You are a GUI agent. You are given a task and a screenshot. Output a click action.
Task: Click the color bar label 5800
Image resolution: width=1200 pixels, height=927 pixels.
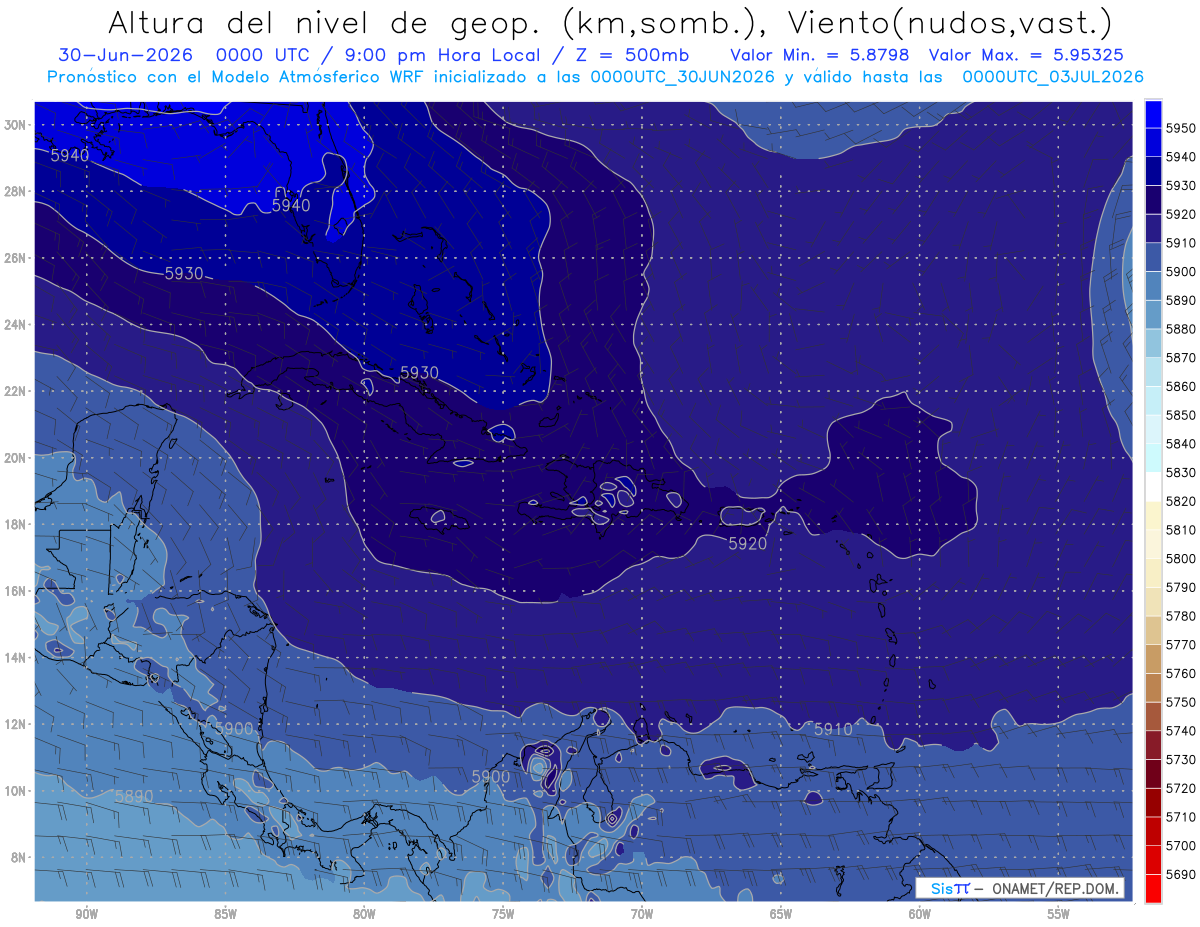coord(1181,558)
